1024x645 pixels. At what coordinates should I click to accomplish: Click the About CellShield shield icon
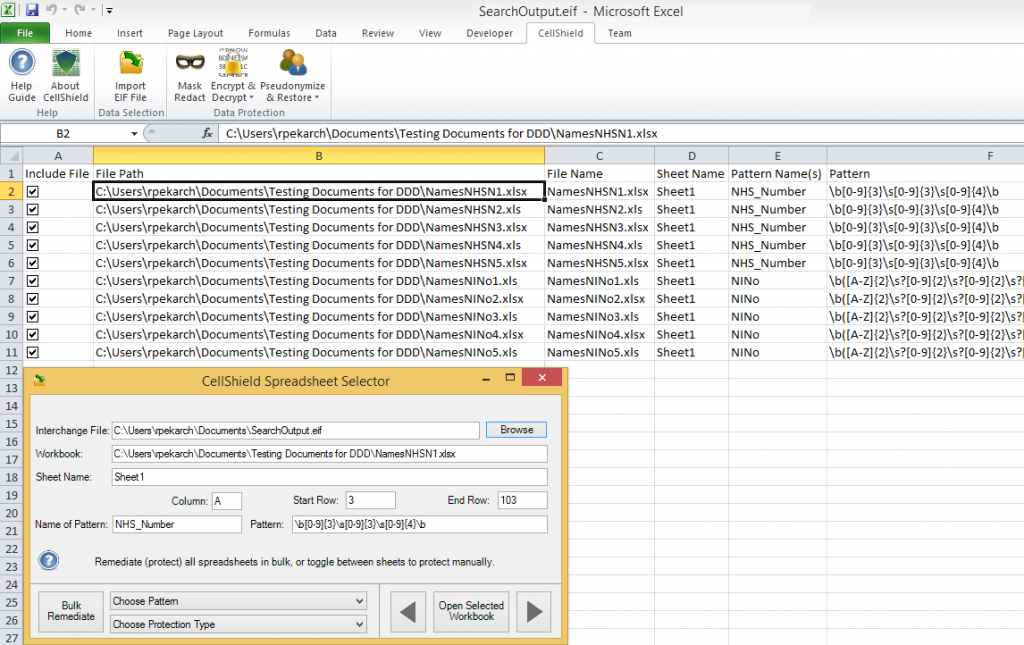click(65, 64)
